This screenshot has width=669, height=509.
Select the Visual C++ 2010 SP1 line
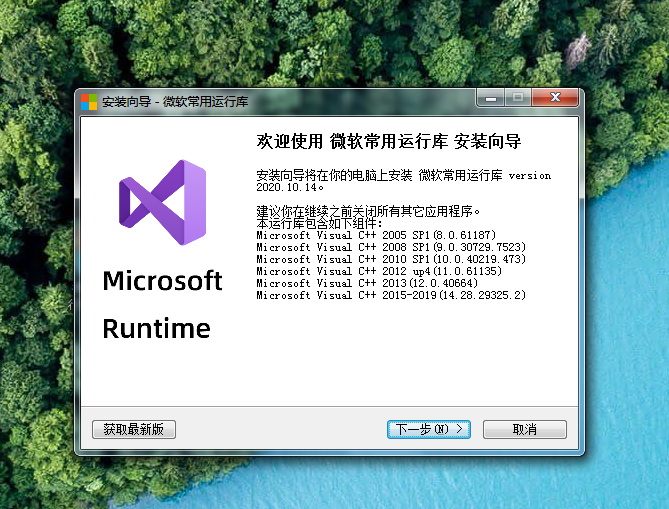pyautogui.click(x=391, y=259)
